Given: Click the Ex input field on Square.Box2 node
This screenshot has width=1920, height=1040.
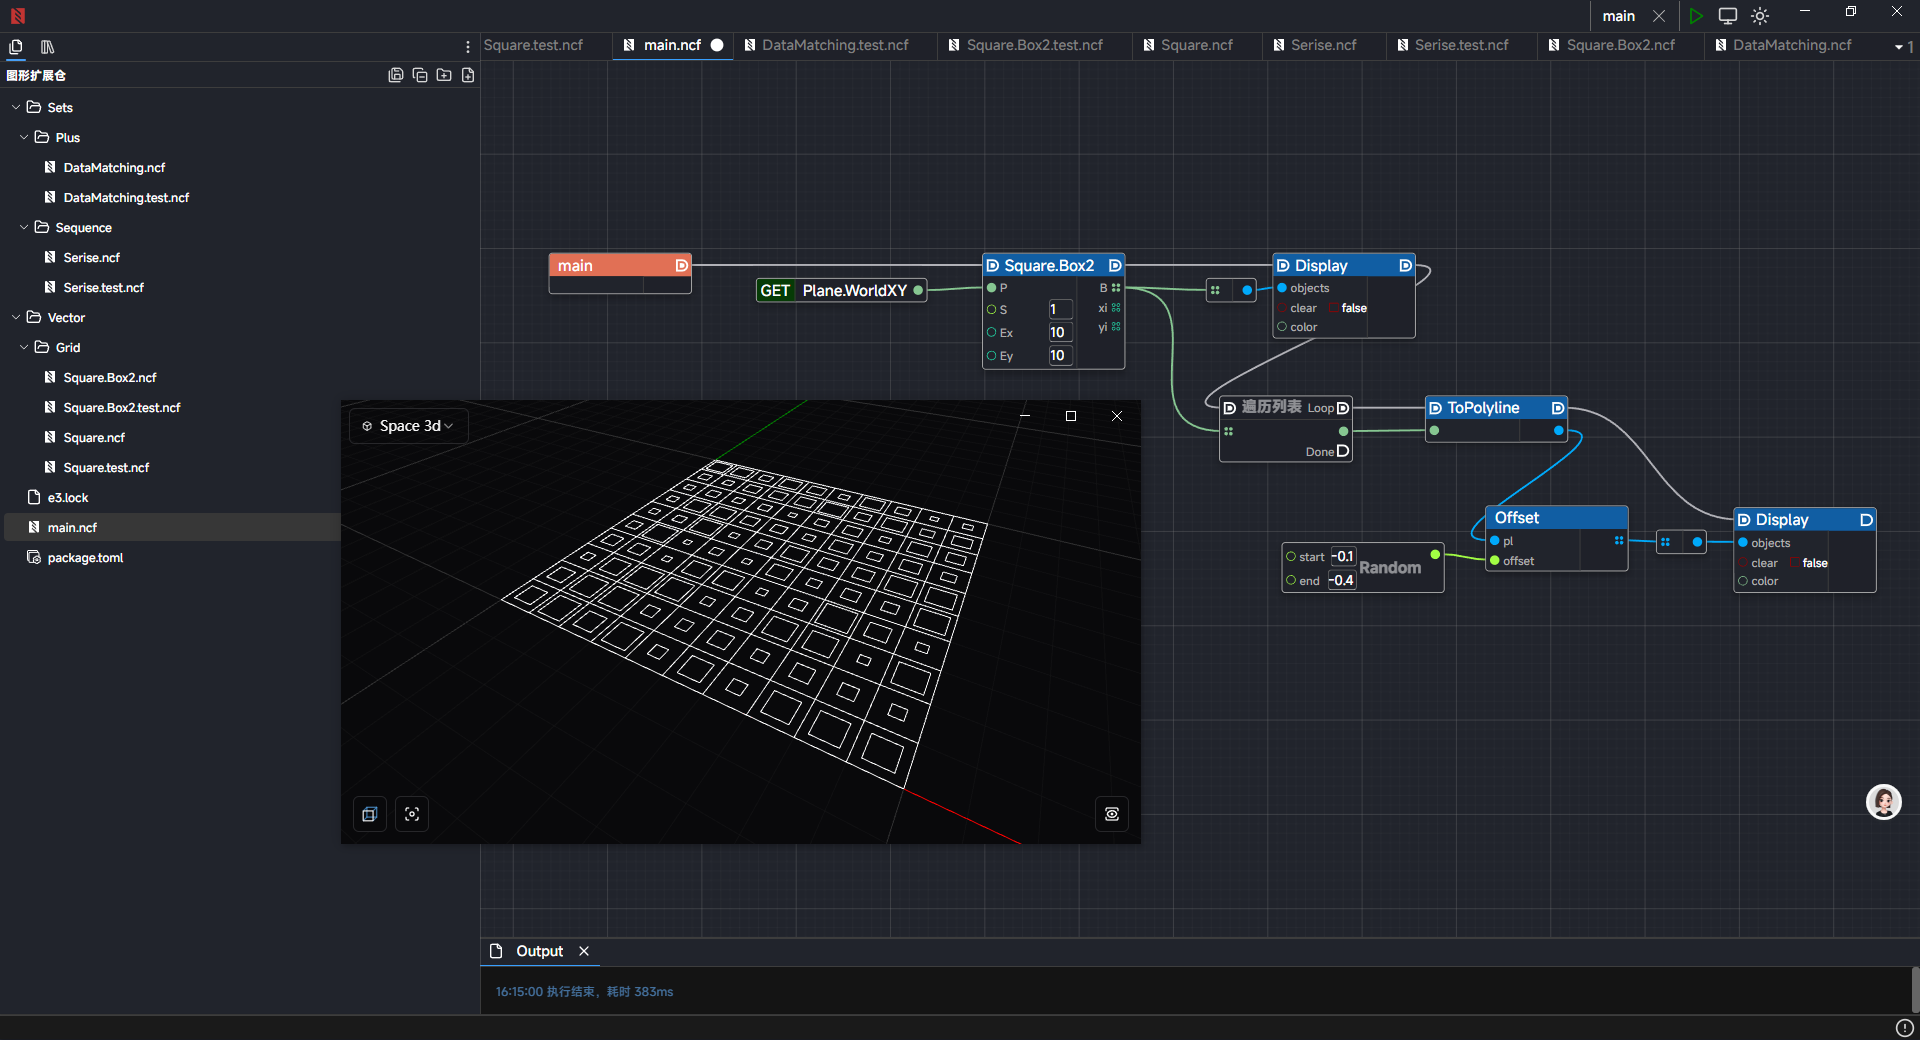Looking at the screenshot, I should tap(1059, 333).
